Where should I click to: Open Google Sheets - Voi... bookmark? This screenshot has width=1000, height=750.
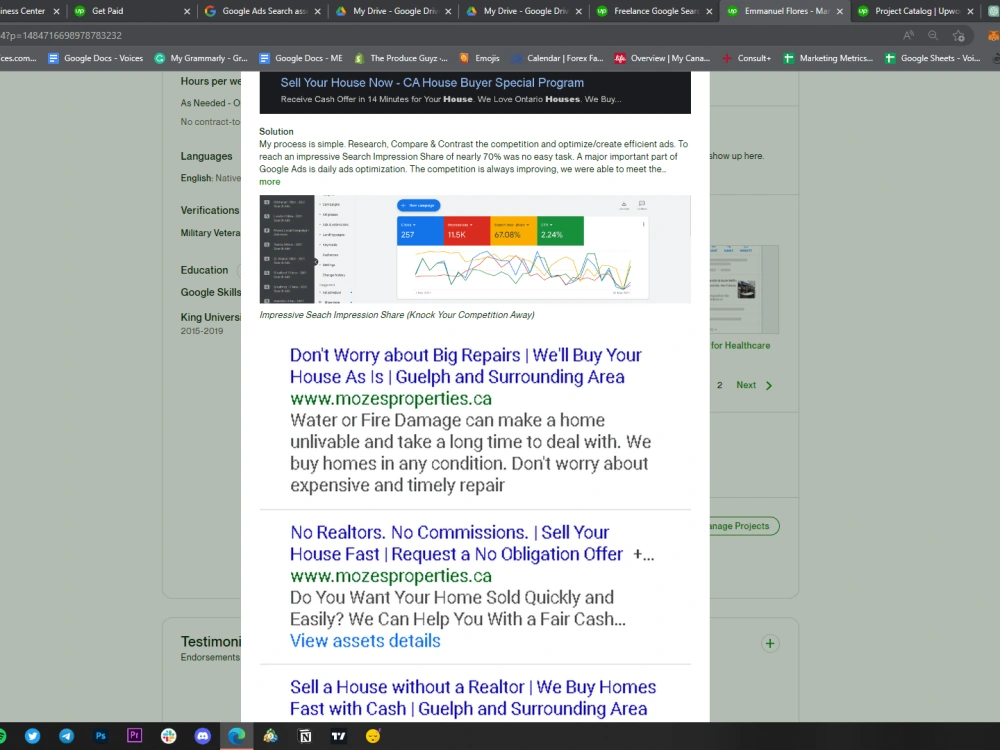(x=932, y=58)
